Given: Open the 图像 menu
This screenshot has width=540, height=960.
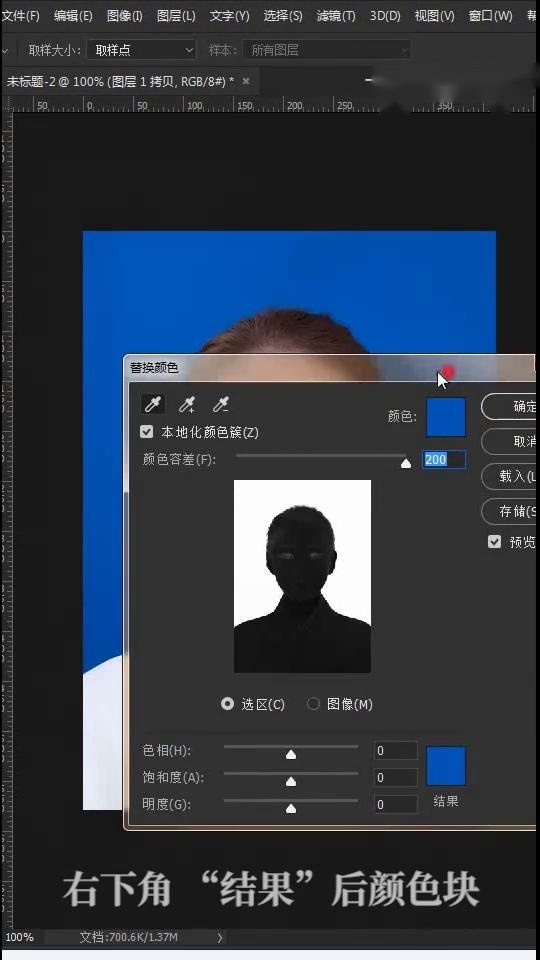Looking at the screenshot, I should tap(124, 15).
